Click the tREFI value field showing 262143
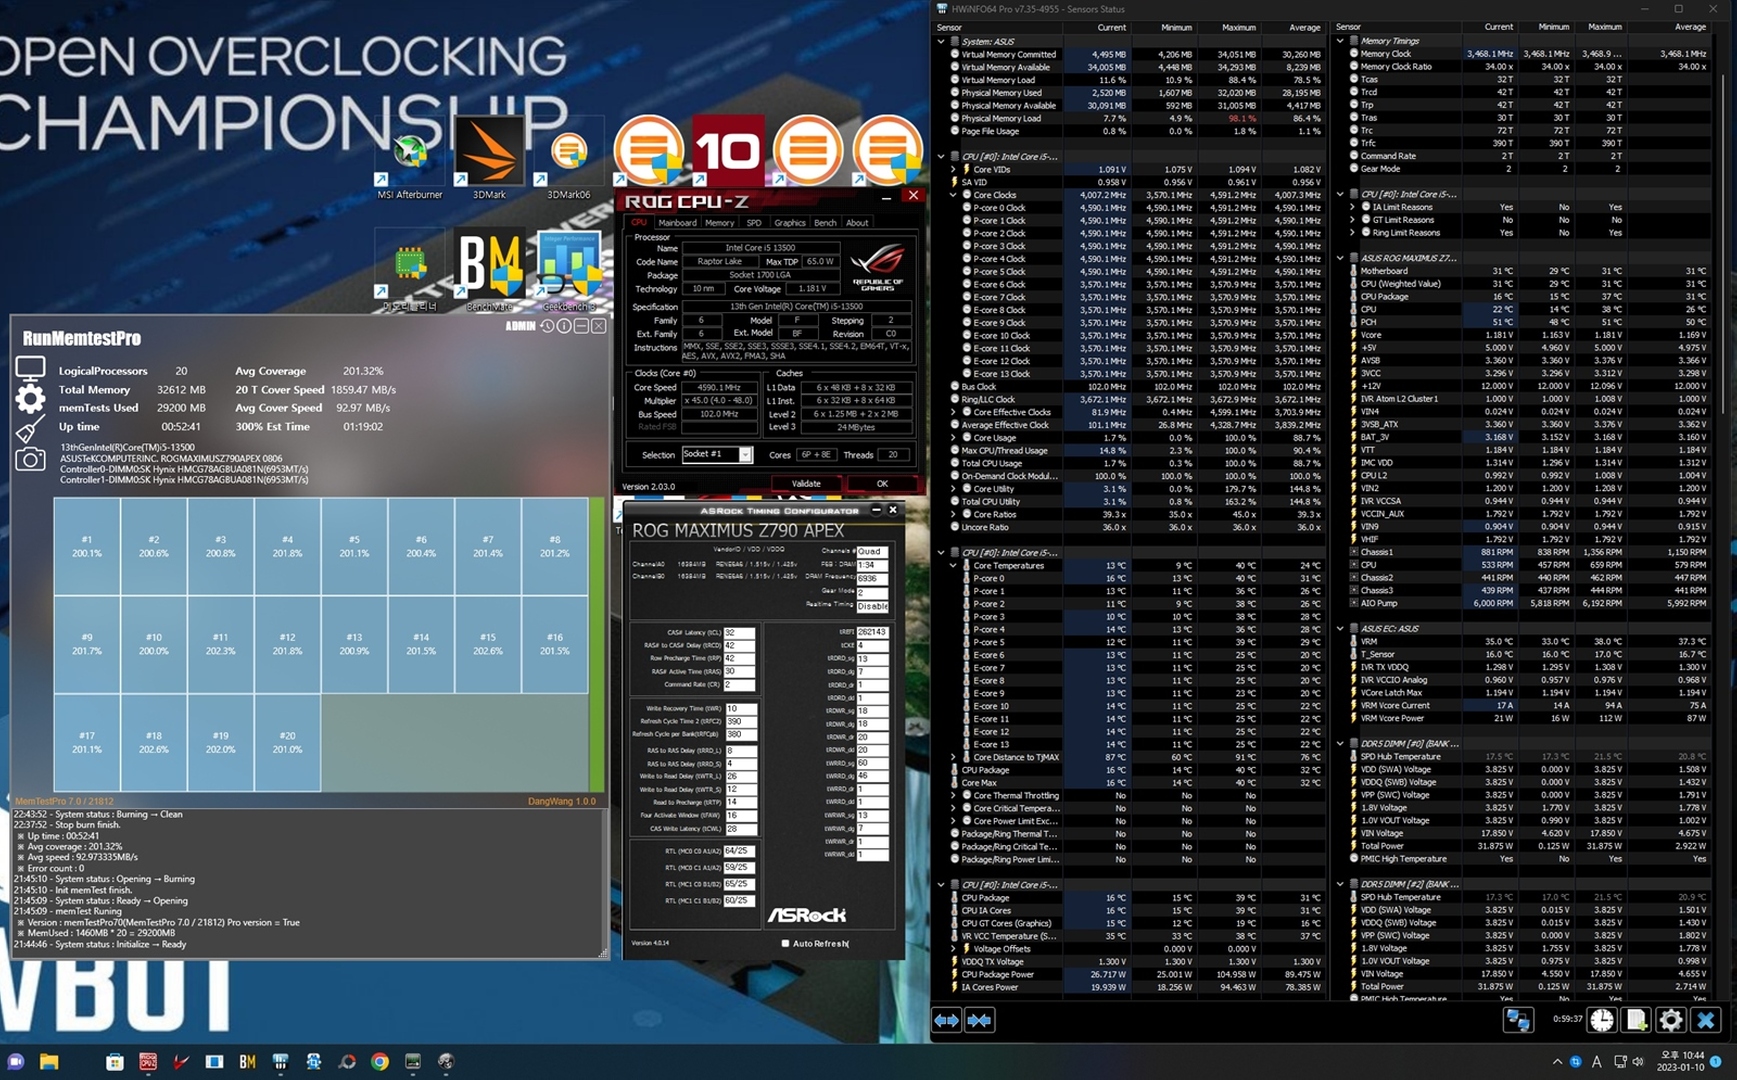 pos(872,632)
